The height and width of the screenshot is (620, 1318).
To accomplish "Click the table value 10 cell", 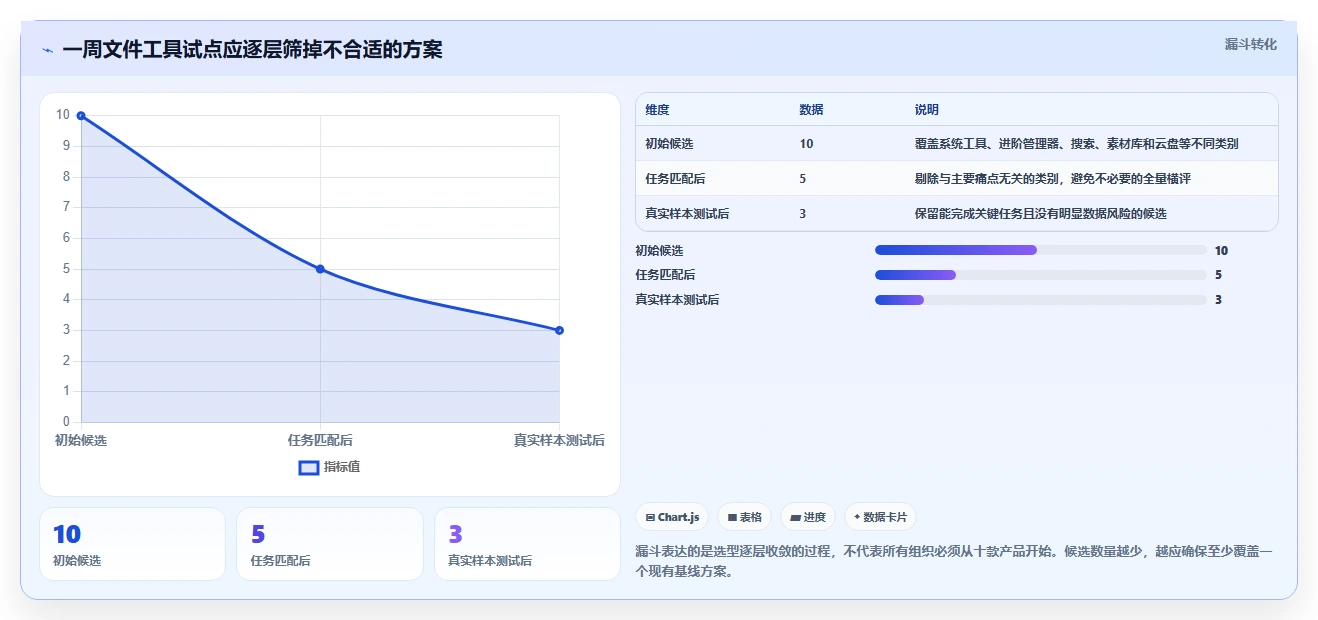I will coord(847,144).
